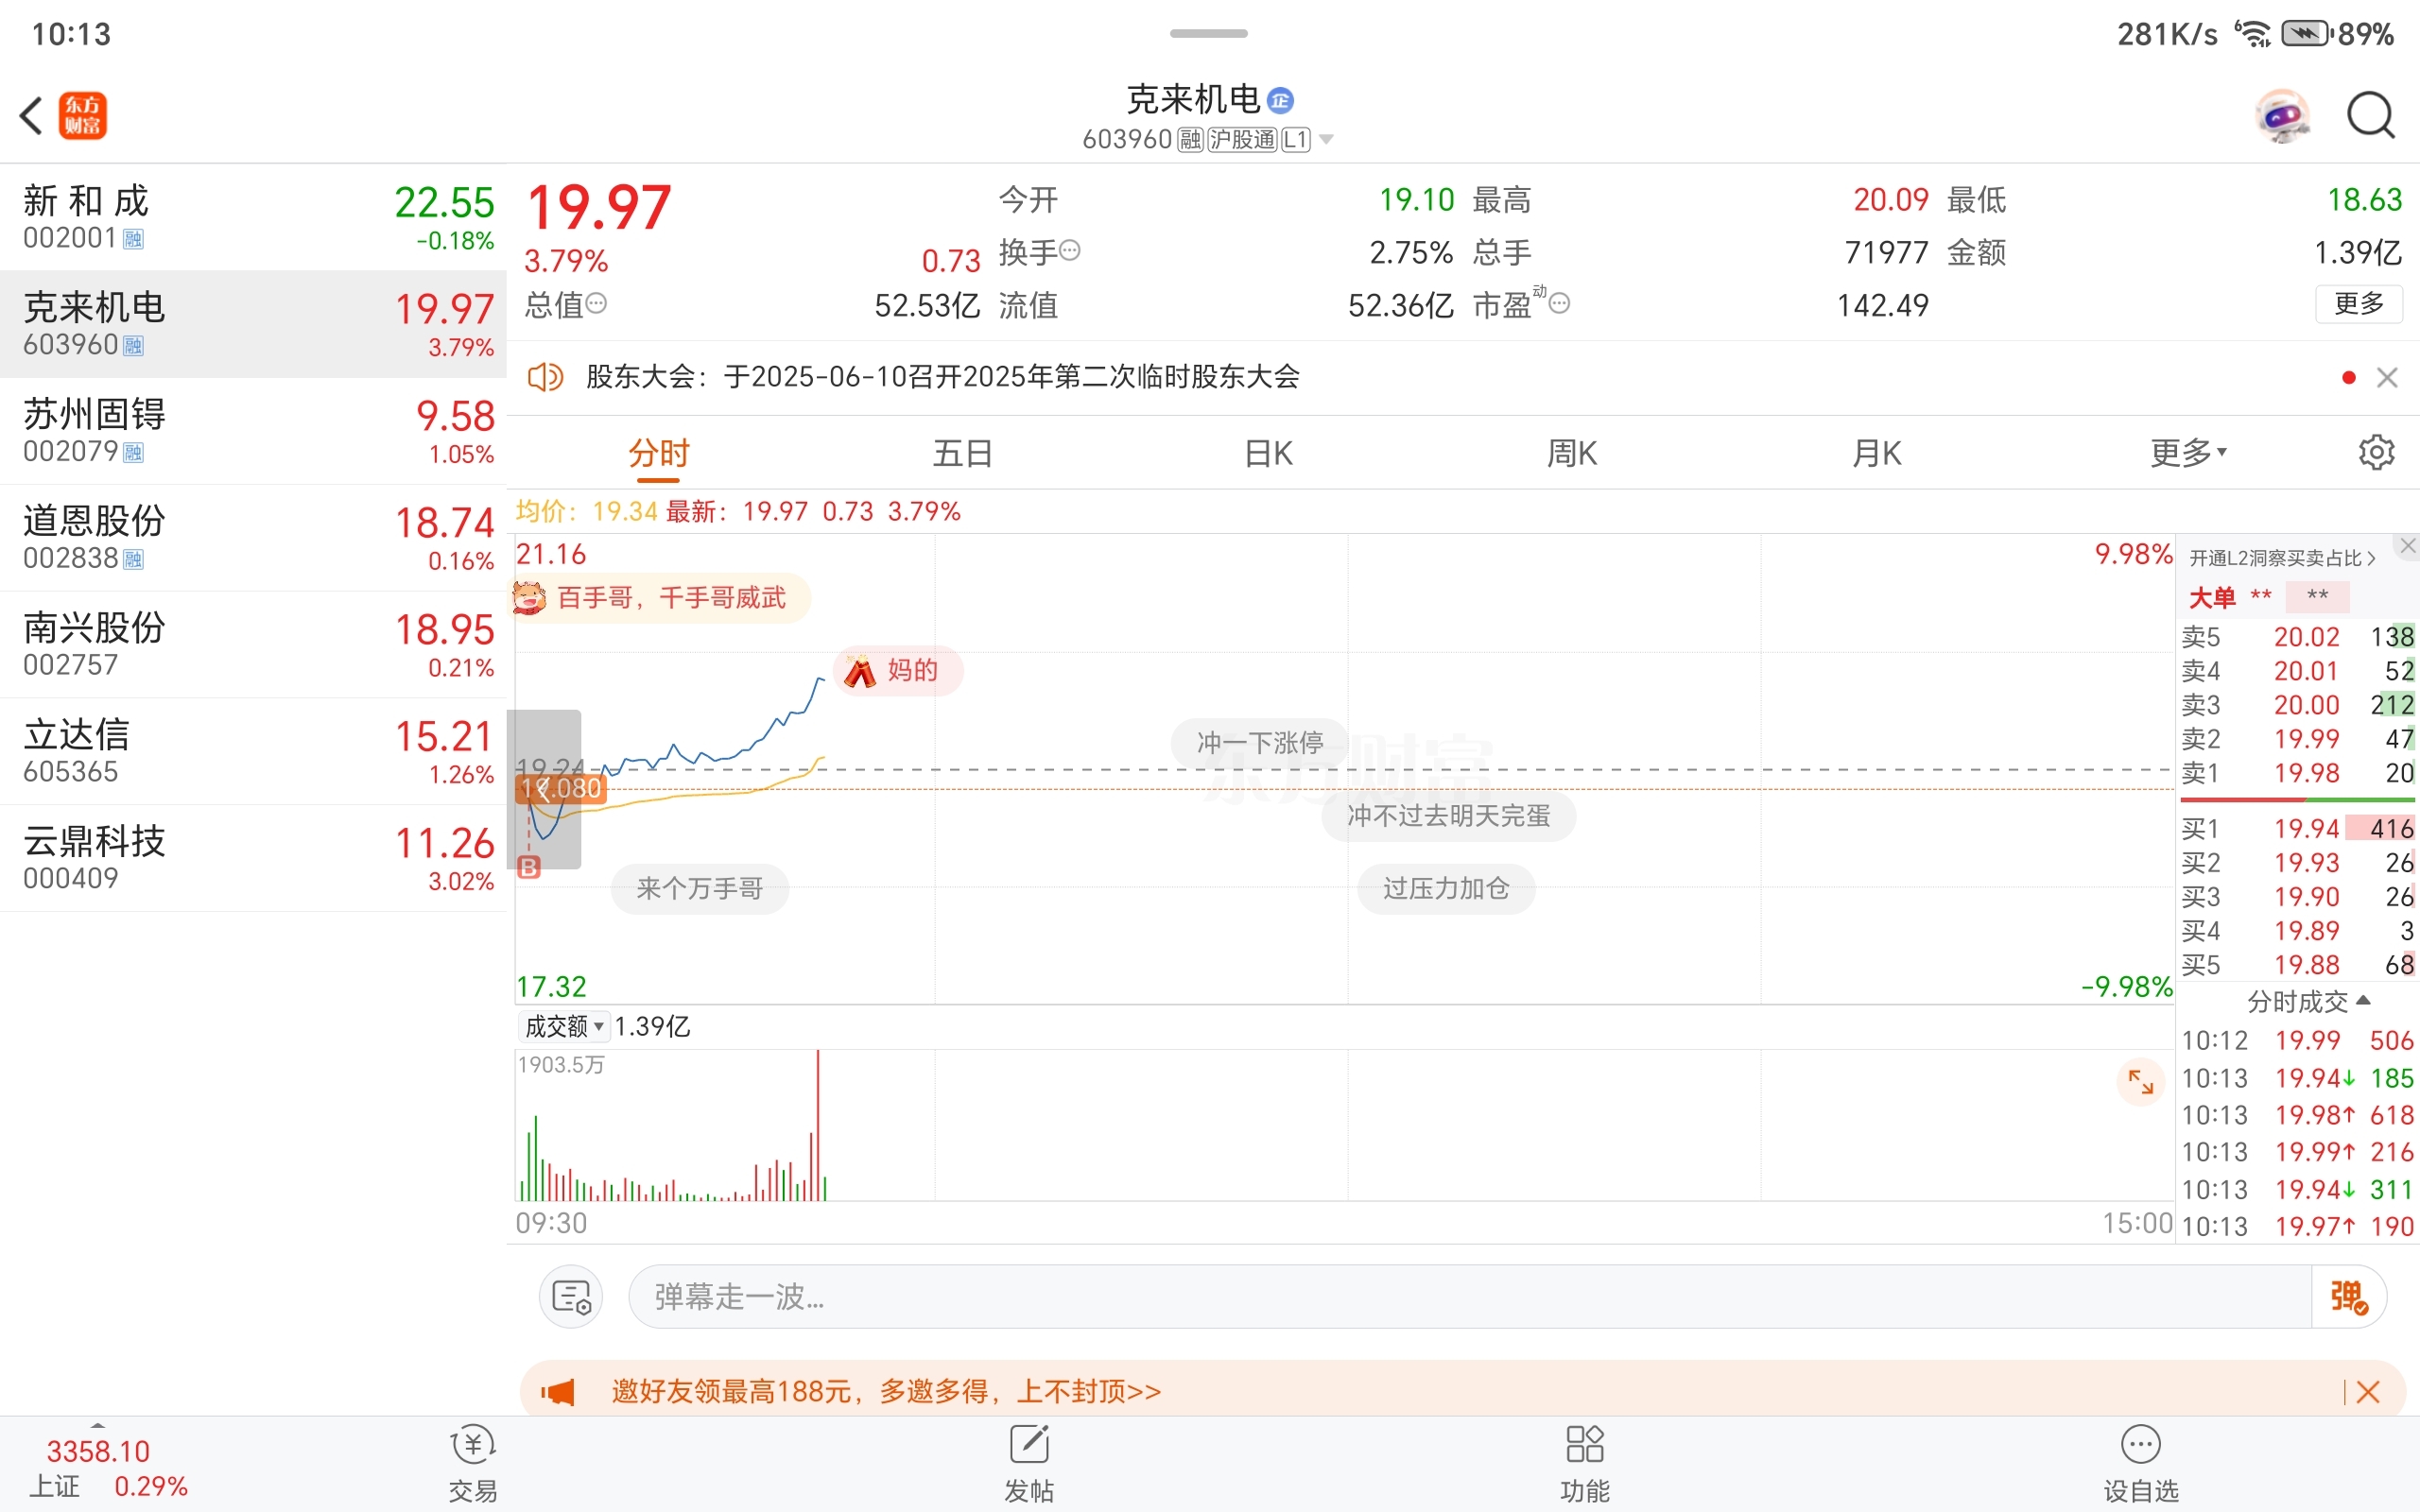Tap margin badge beside 002001
The height and width of the screenshot is (1512, 2420).
(133, 239)
